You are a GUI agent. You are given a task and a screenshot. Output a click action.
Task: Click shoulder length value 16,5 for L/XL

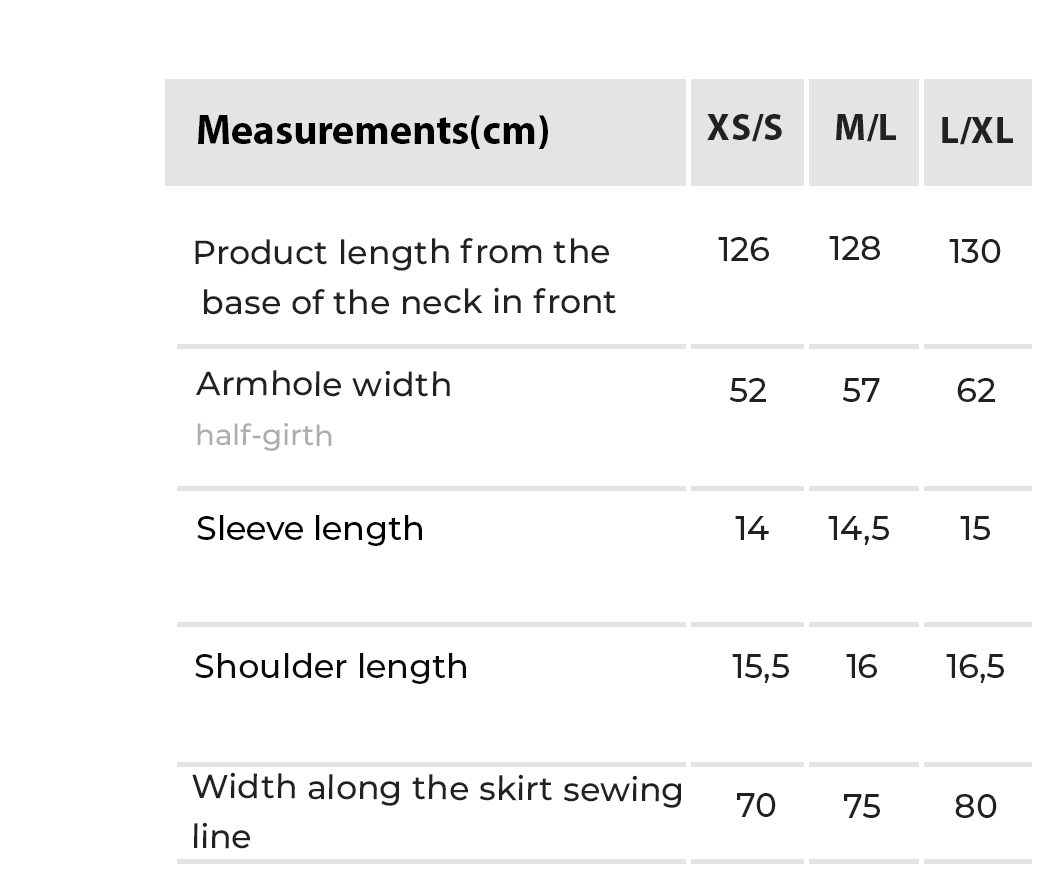(x=976, y=667)
